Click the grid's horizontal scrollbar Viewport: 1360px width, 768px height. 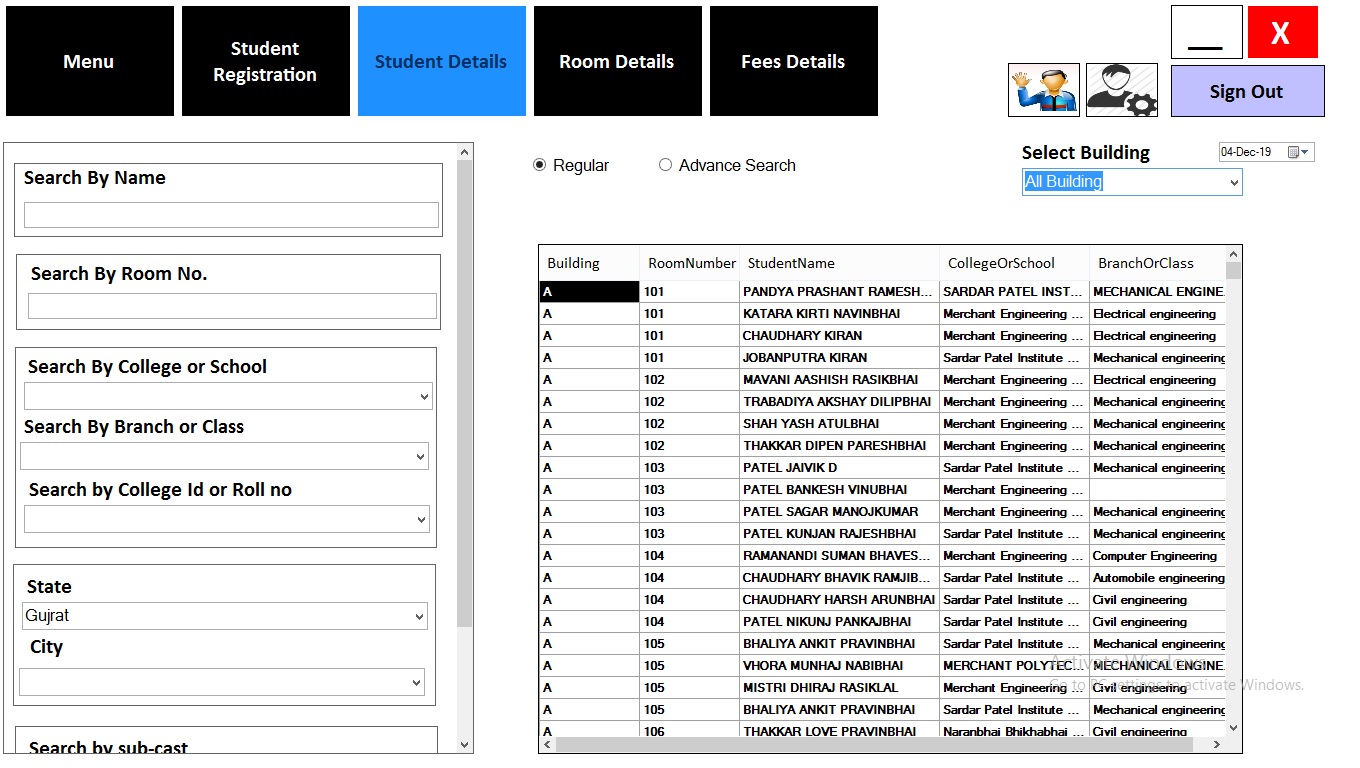(880, 744)
